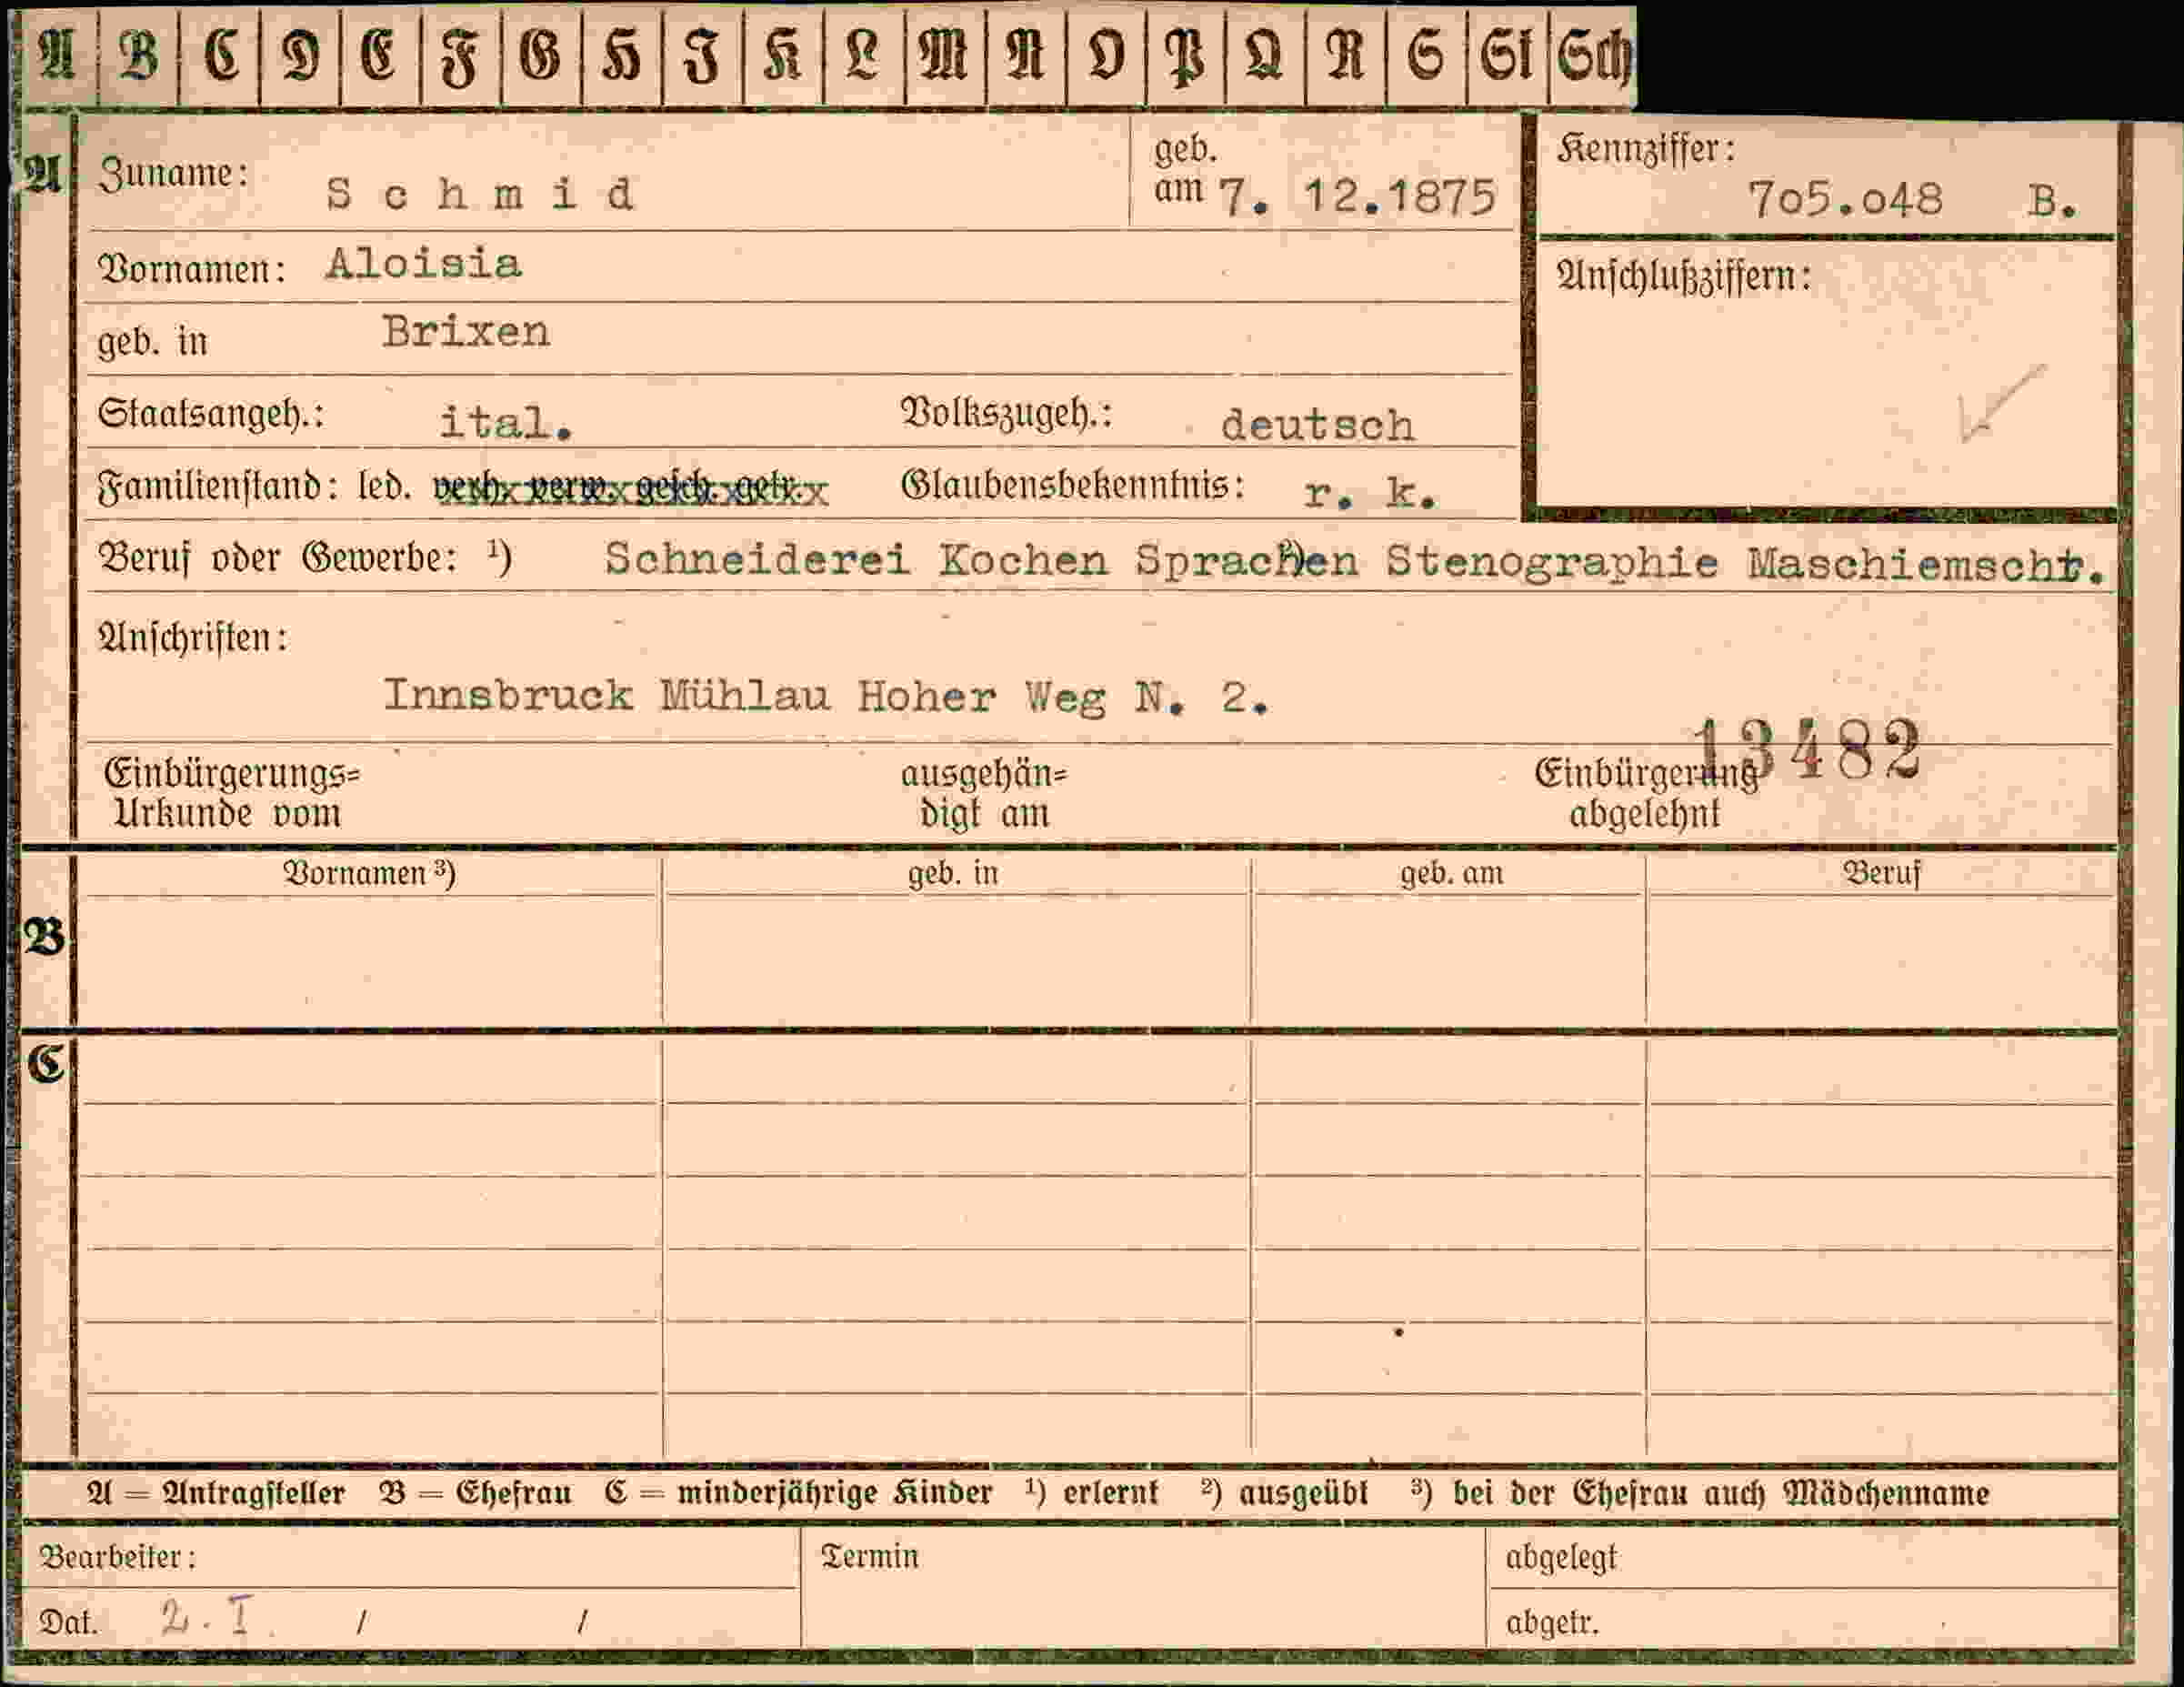Click the "Zuname:" label

[173, 174]
